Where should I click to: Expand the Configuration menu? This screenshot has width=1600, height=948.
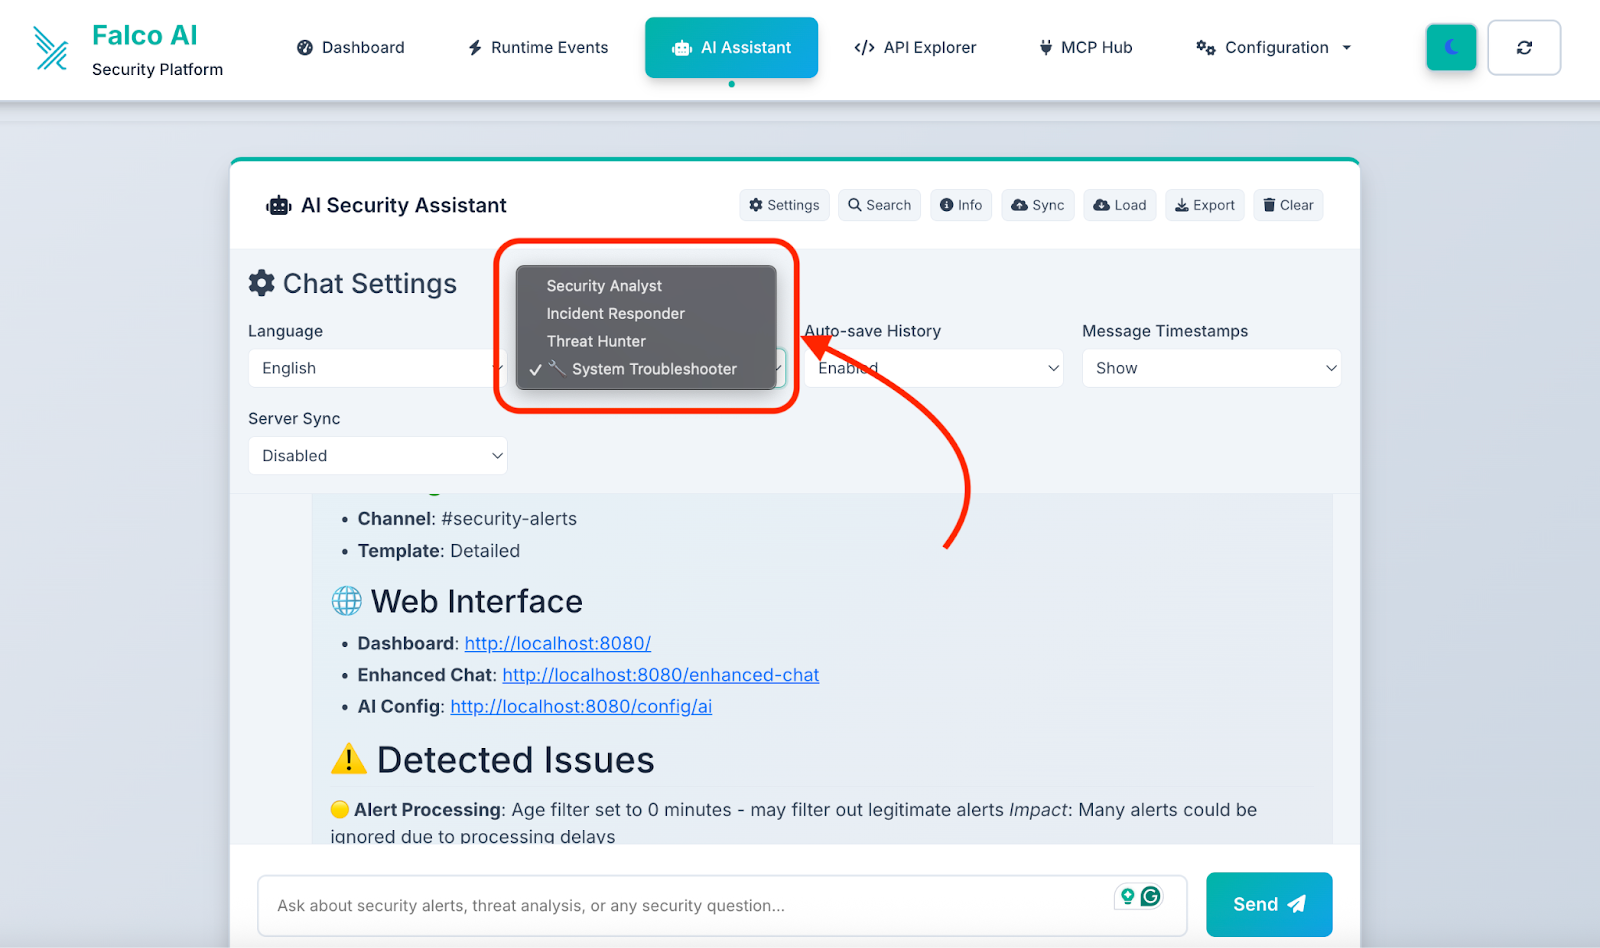(1274, 47)
